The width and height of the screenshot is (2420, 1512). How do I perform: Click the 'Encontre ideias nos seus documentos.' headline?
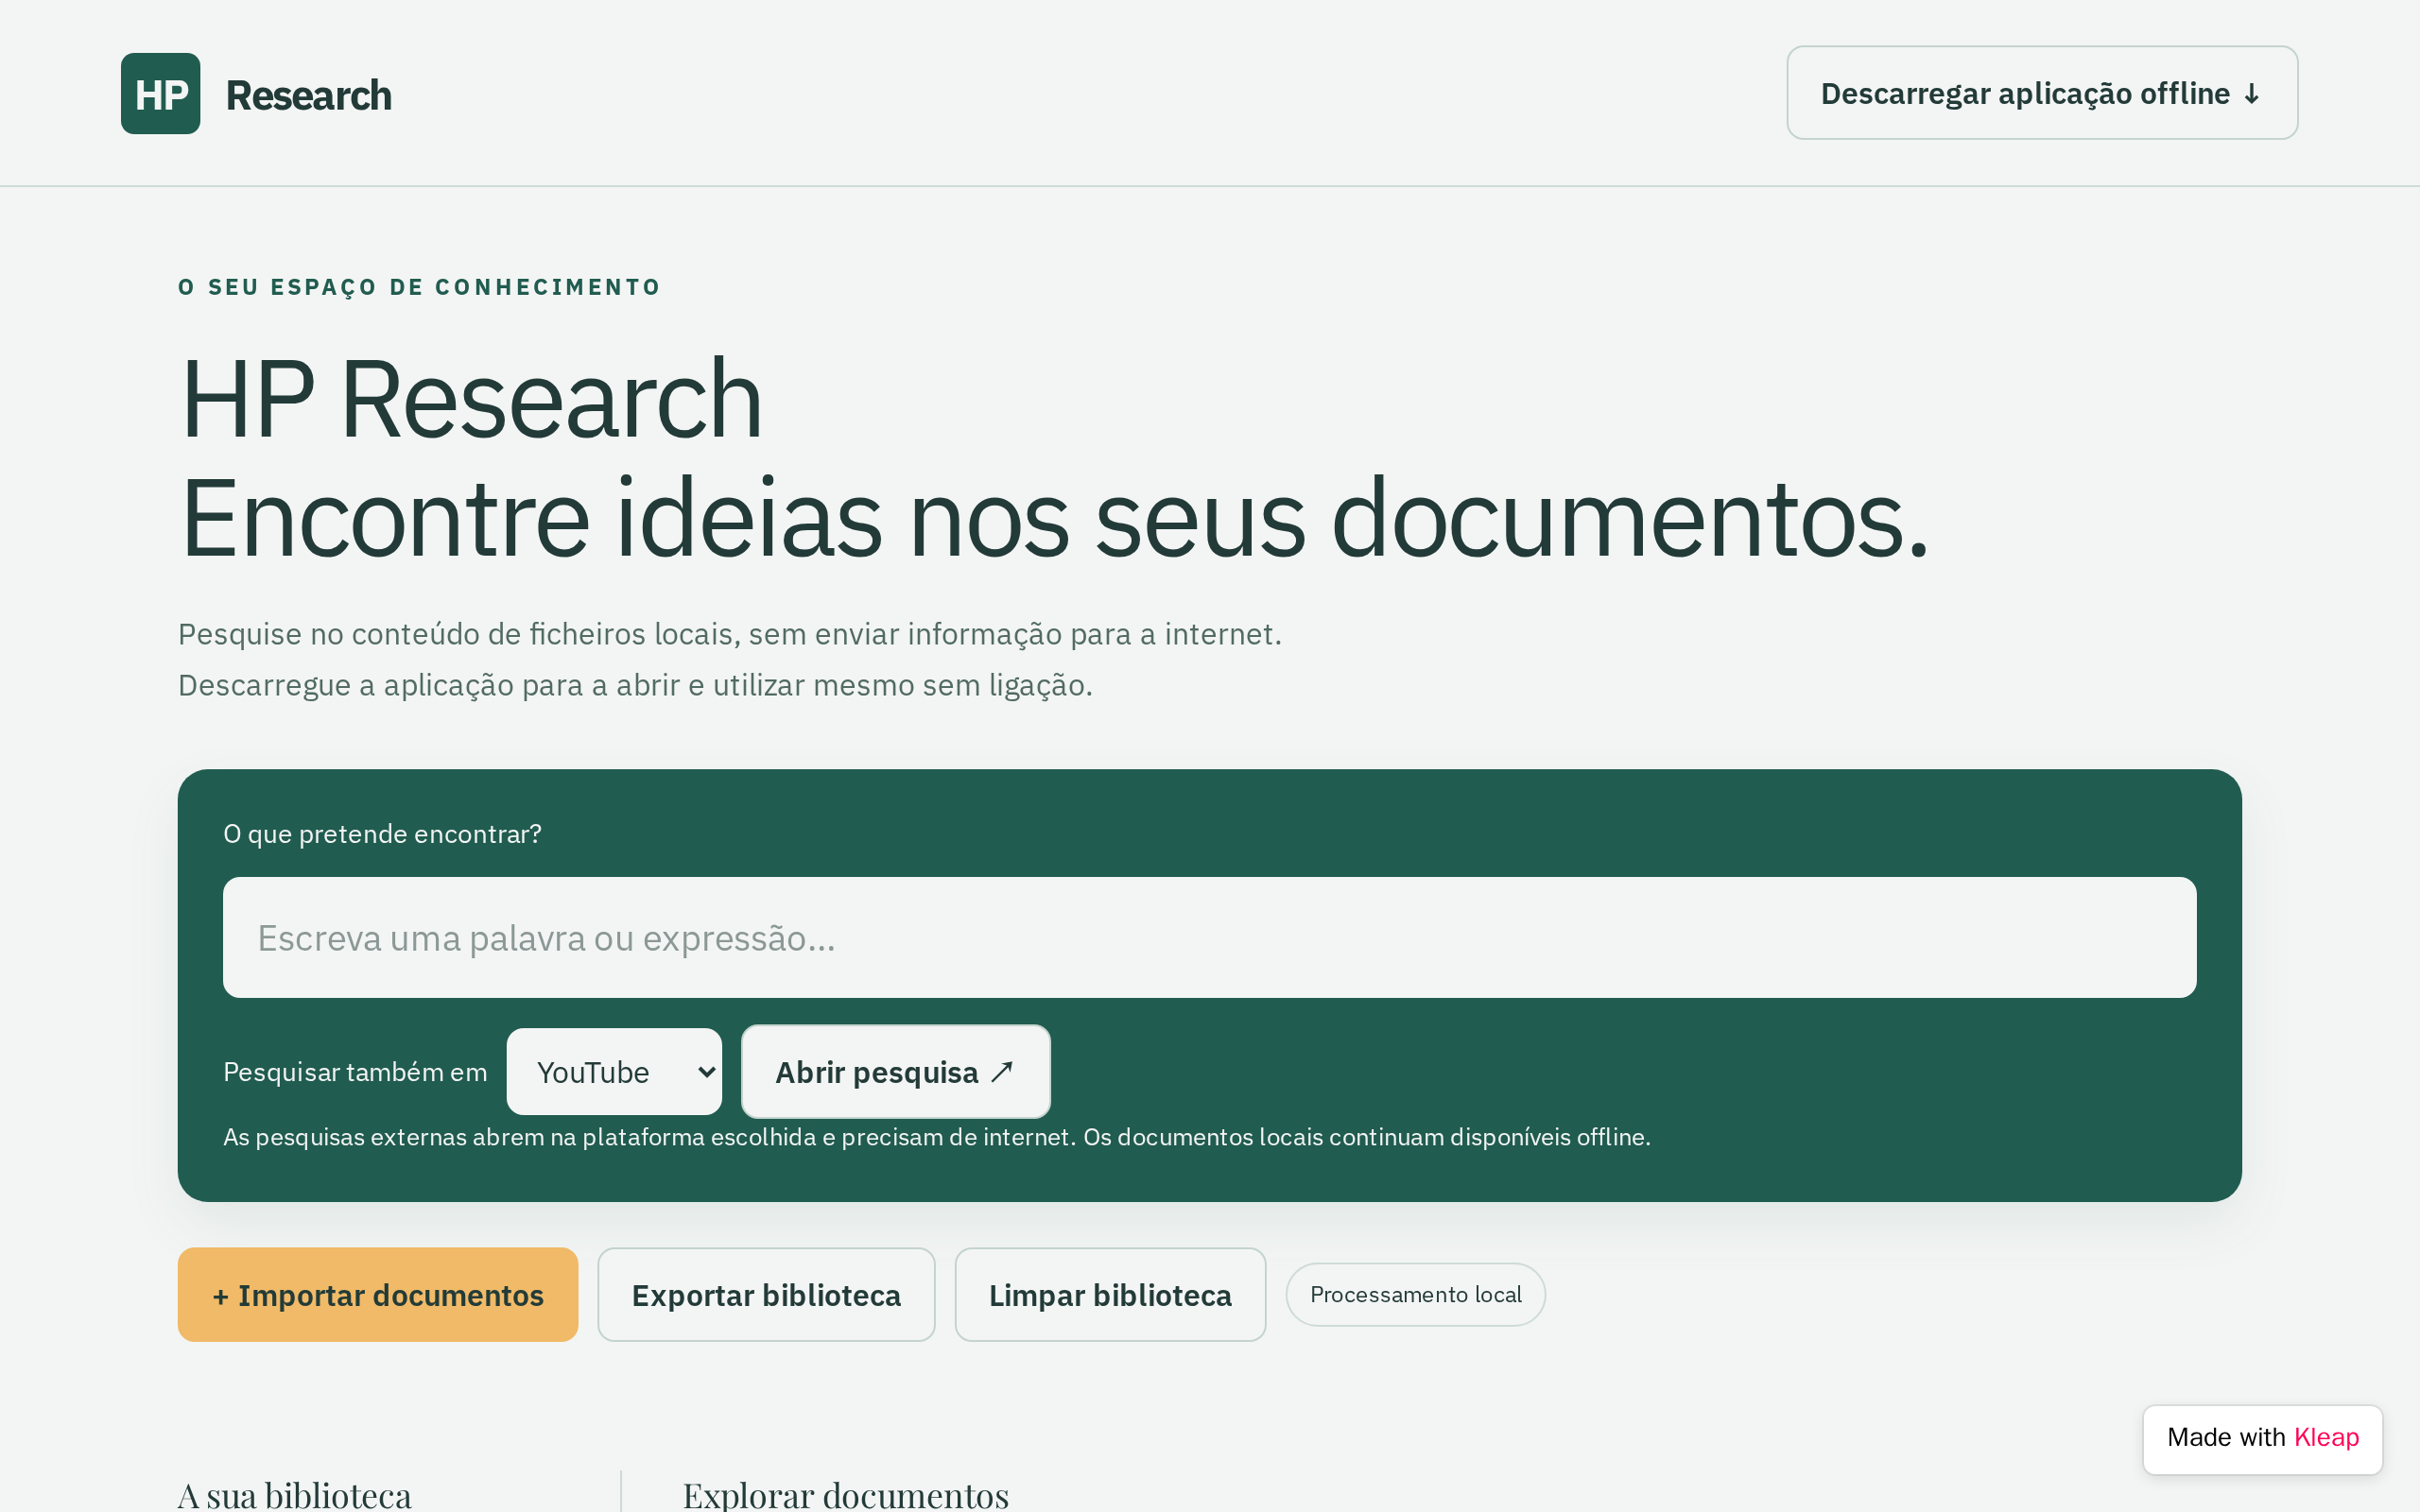pyautogui.click(x=1053, y=518)
